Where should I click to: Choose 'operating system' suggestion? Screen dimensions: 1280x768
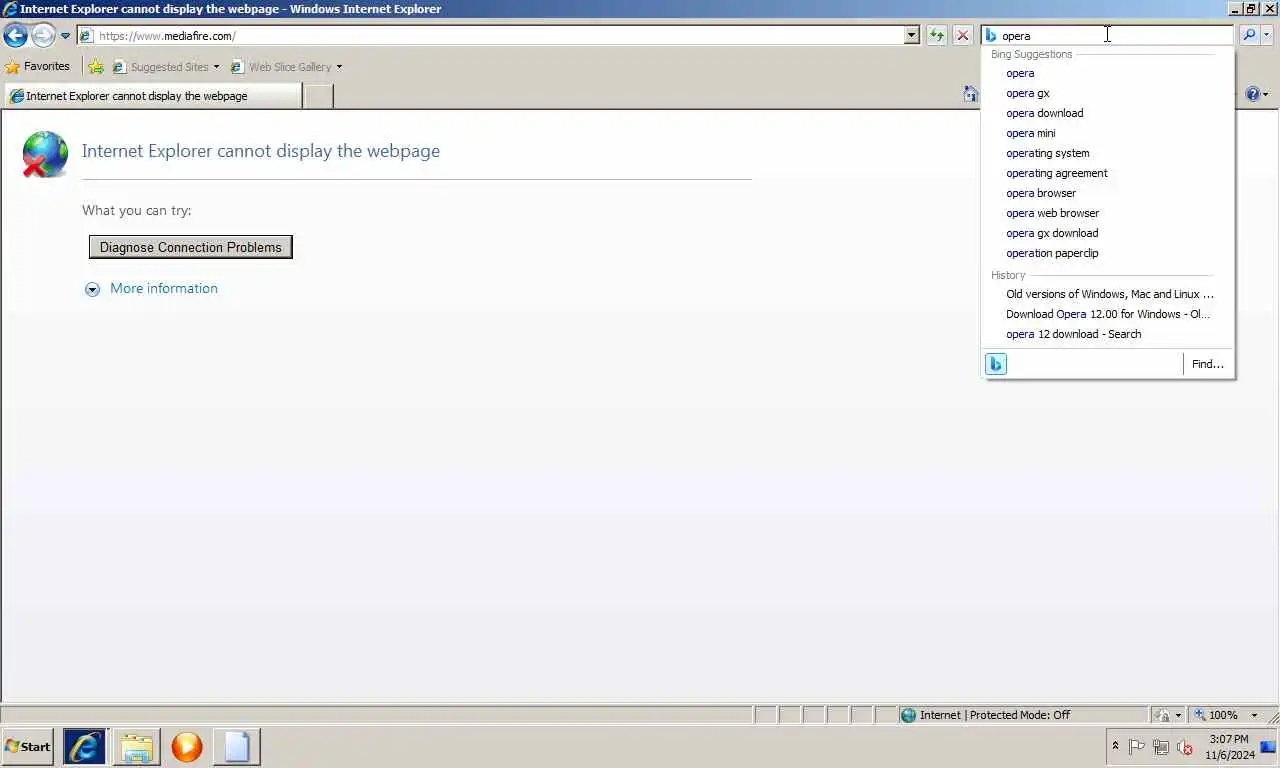[x=1108, y=153]
